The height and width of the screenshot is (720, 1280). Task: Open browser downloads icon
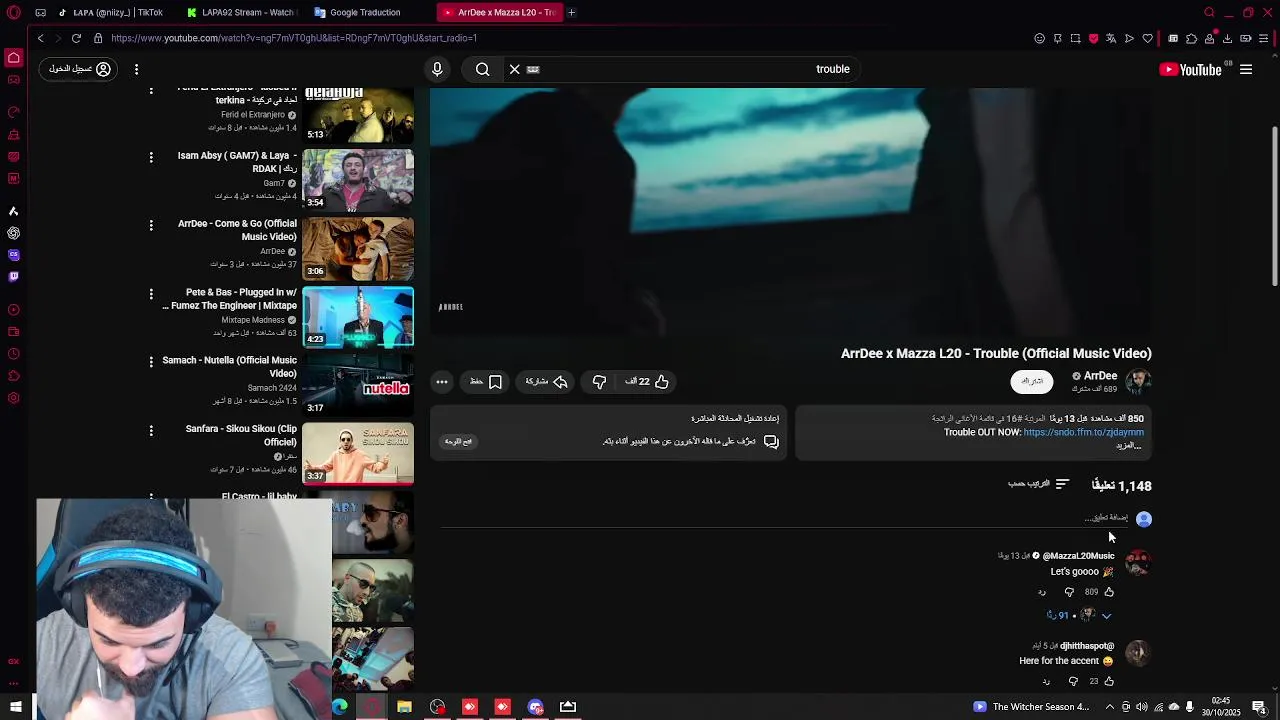click(1227, 38)
